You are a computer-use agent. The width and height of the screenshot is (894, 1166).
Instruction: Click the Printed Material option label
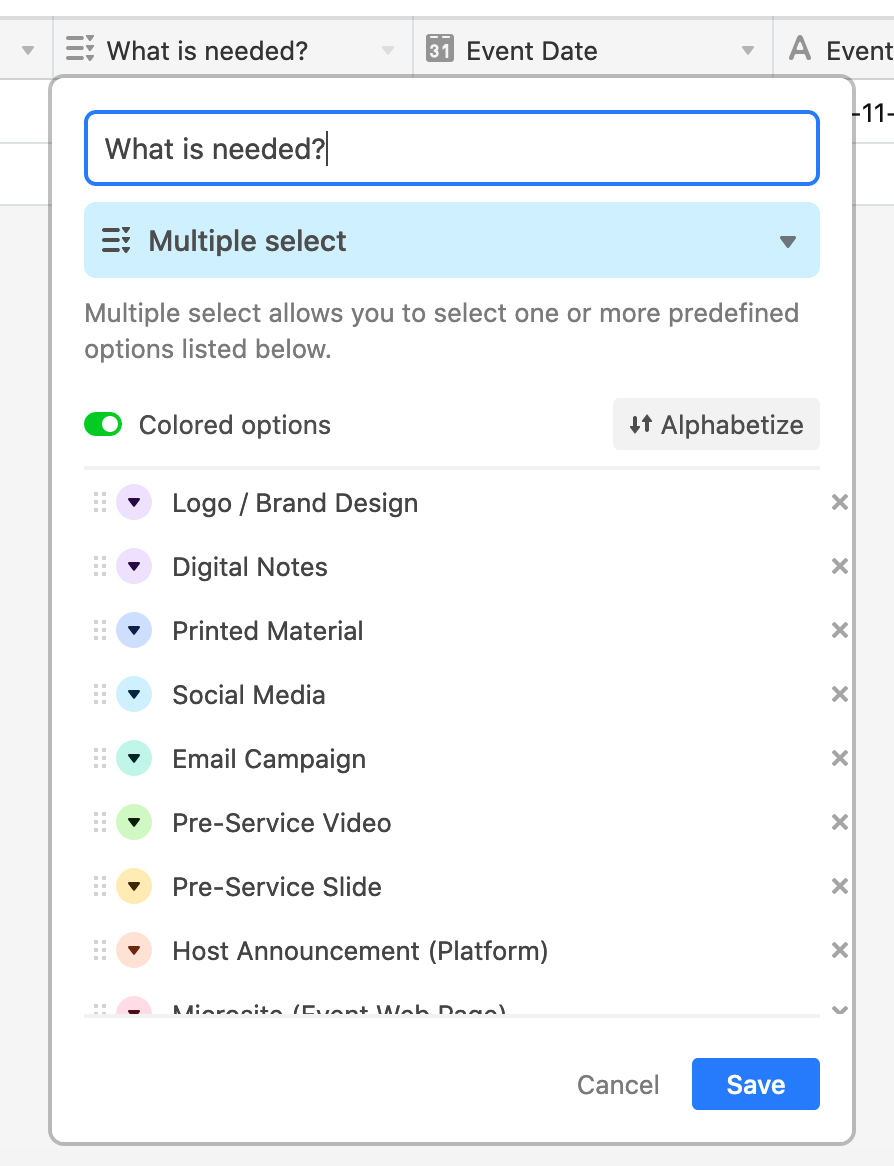point(268,631)
